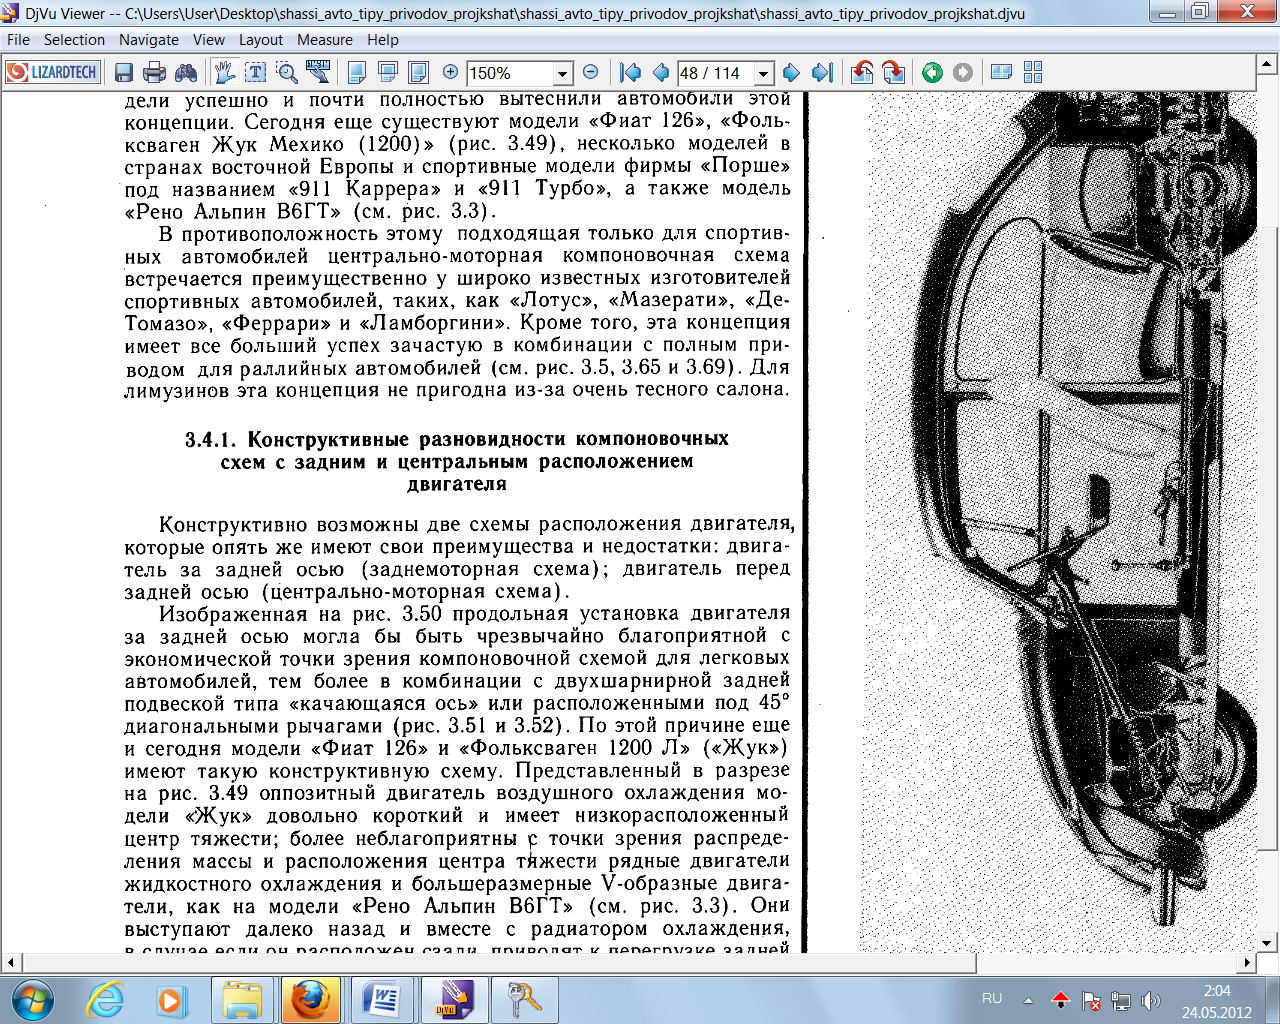
Task: Click the car cutaway illustration
Action: point(1085,510)
